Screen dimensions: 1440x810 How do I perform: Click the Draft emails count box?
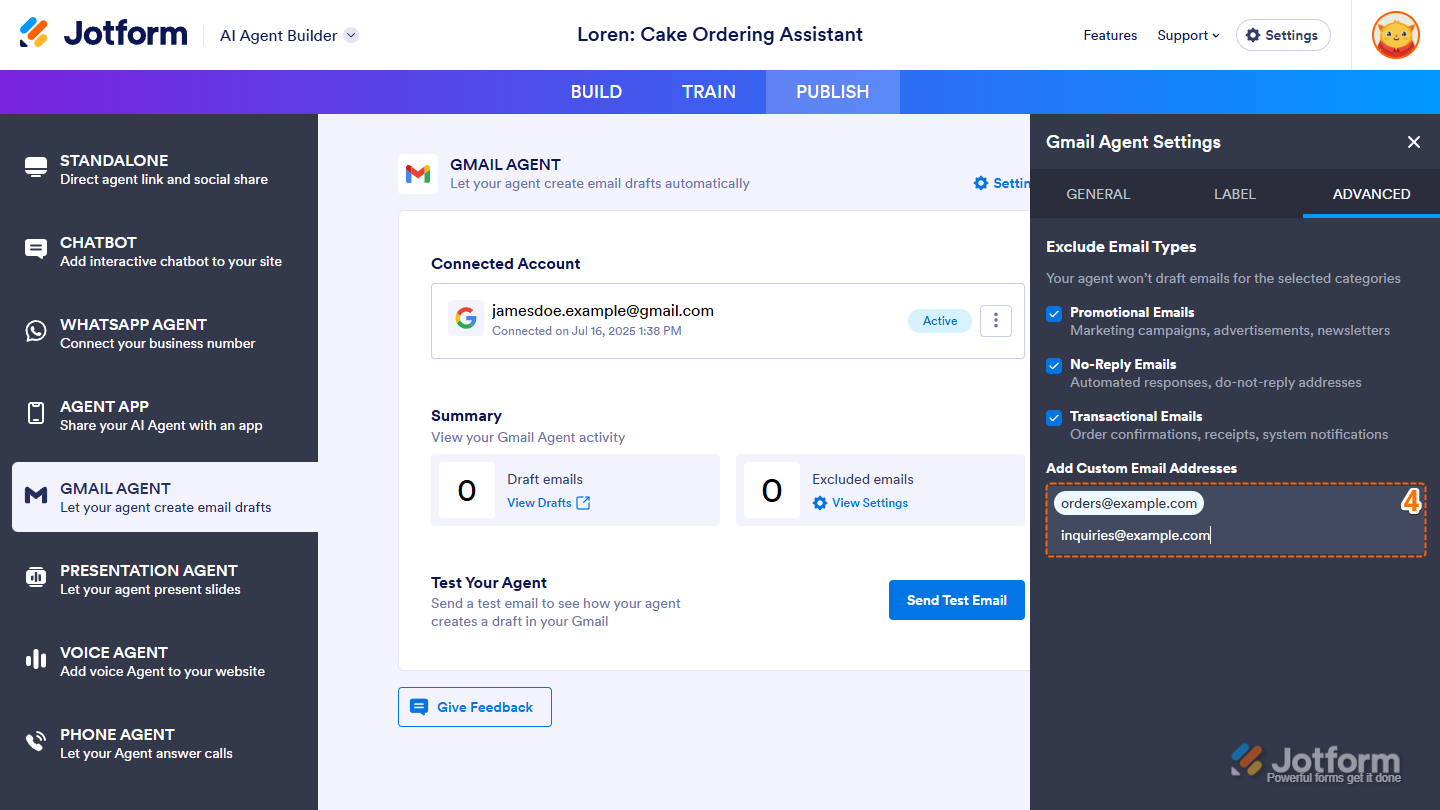[x=467, y=490]
